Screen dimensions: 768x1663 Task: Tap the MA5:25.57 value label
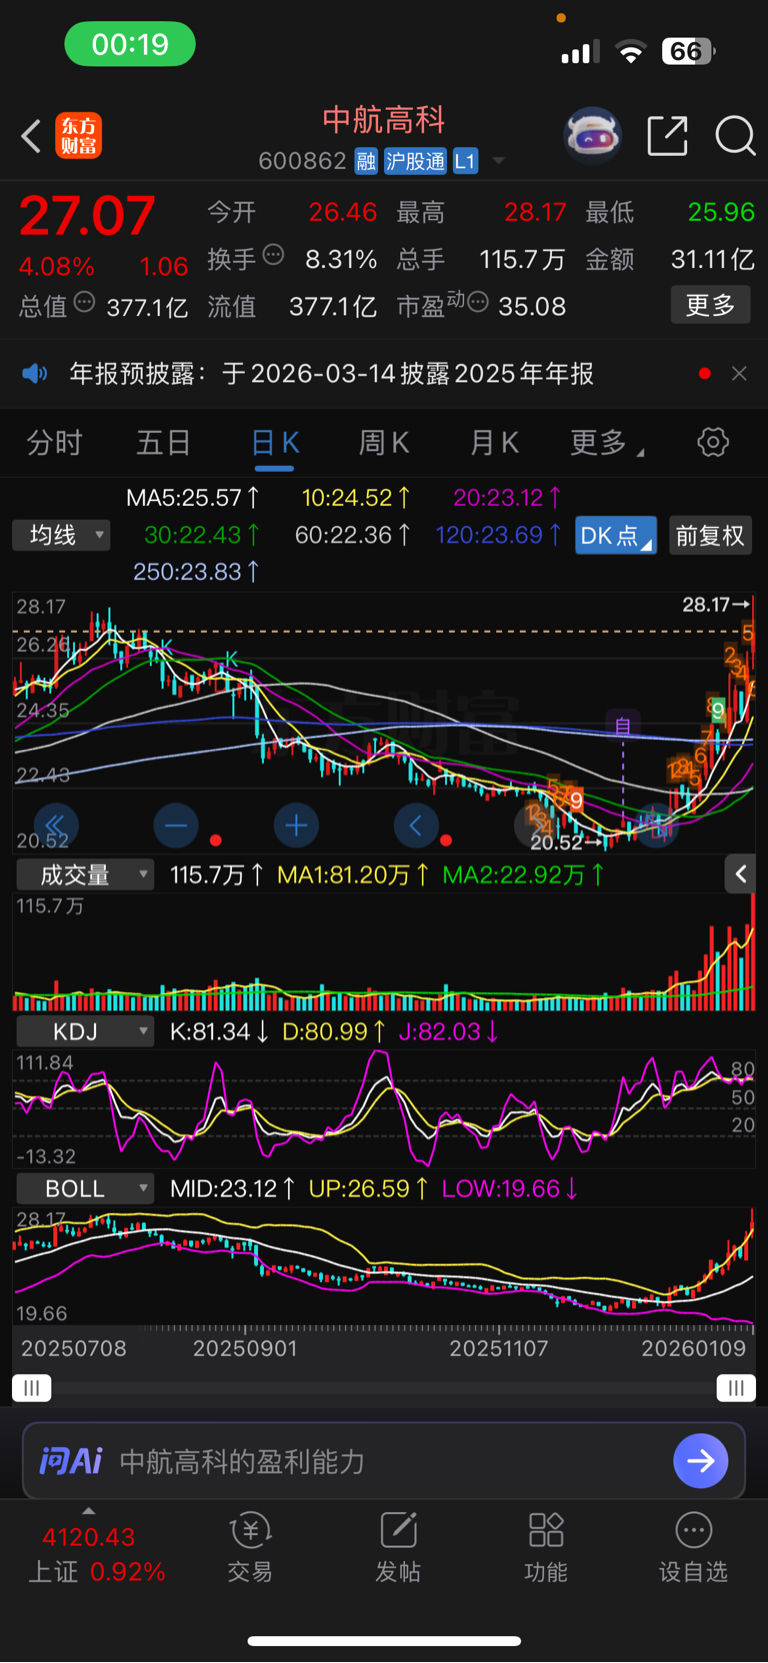click(193, 497)
